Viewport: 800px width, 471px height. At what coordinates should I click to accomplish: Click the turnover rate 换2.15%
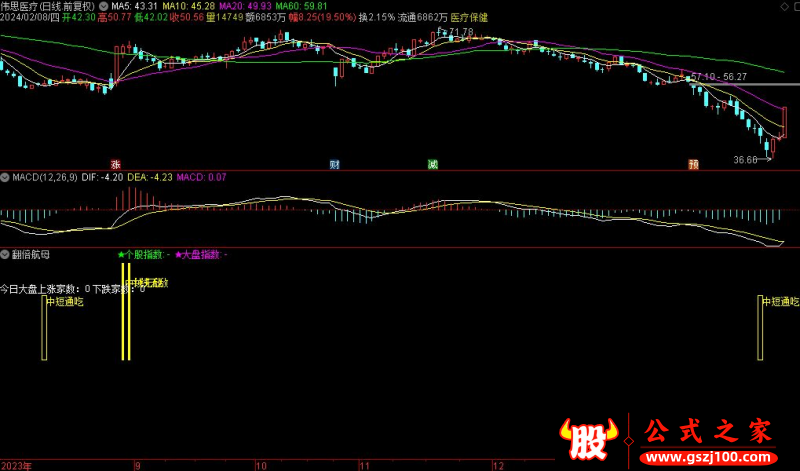(x=377, y=17)
